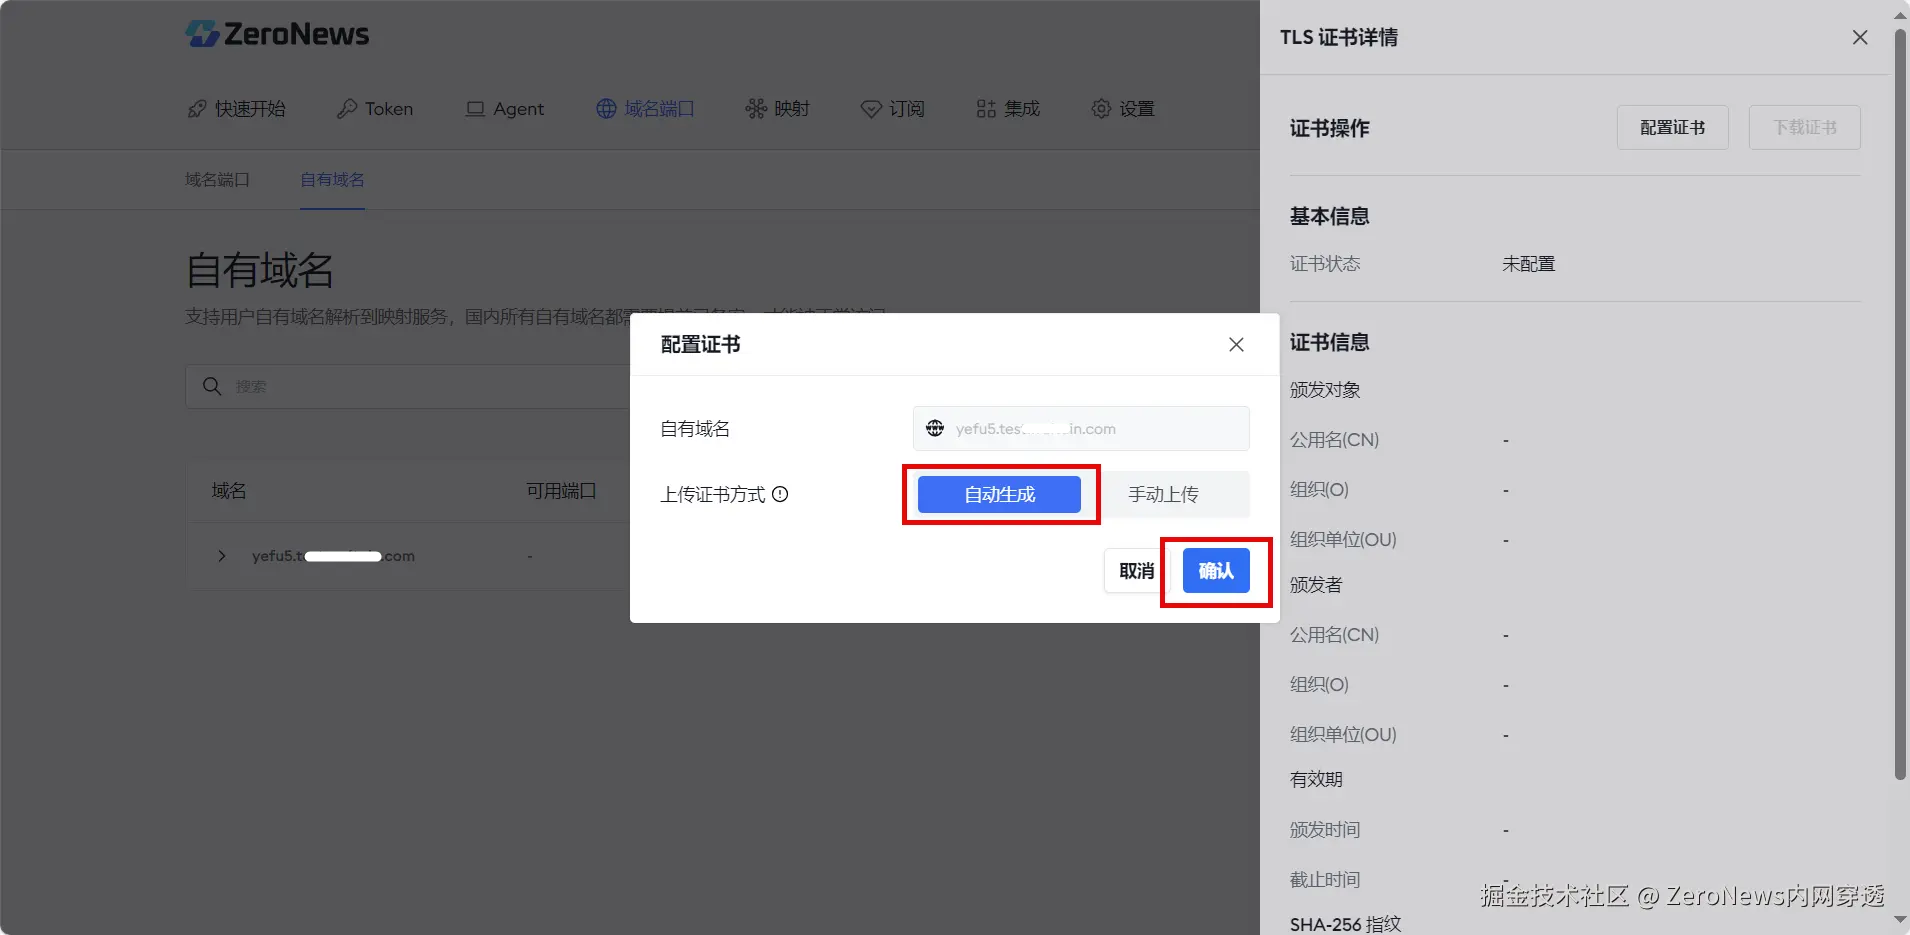The height and width of the screenshot is (935, 1910).
Task: Open the 设置 nav item
Action: pos(1123,109)
